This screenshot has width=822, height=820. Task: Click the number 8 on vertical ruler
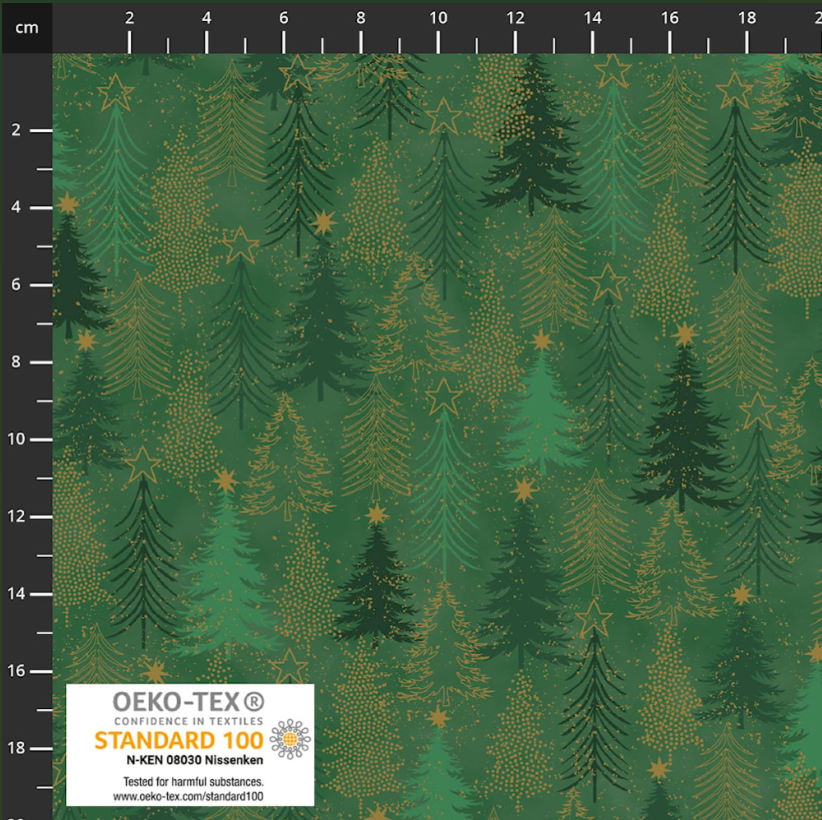pos(16,362)
